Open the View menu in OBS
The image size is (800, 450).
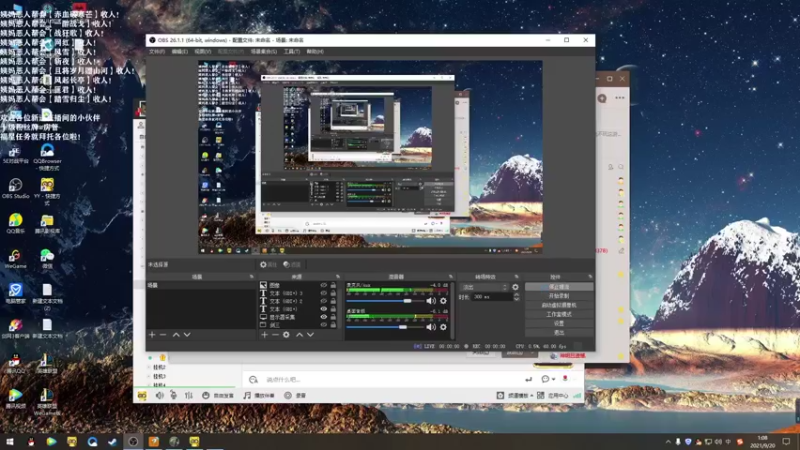[203, 52]
